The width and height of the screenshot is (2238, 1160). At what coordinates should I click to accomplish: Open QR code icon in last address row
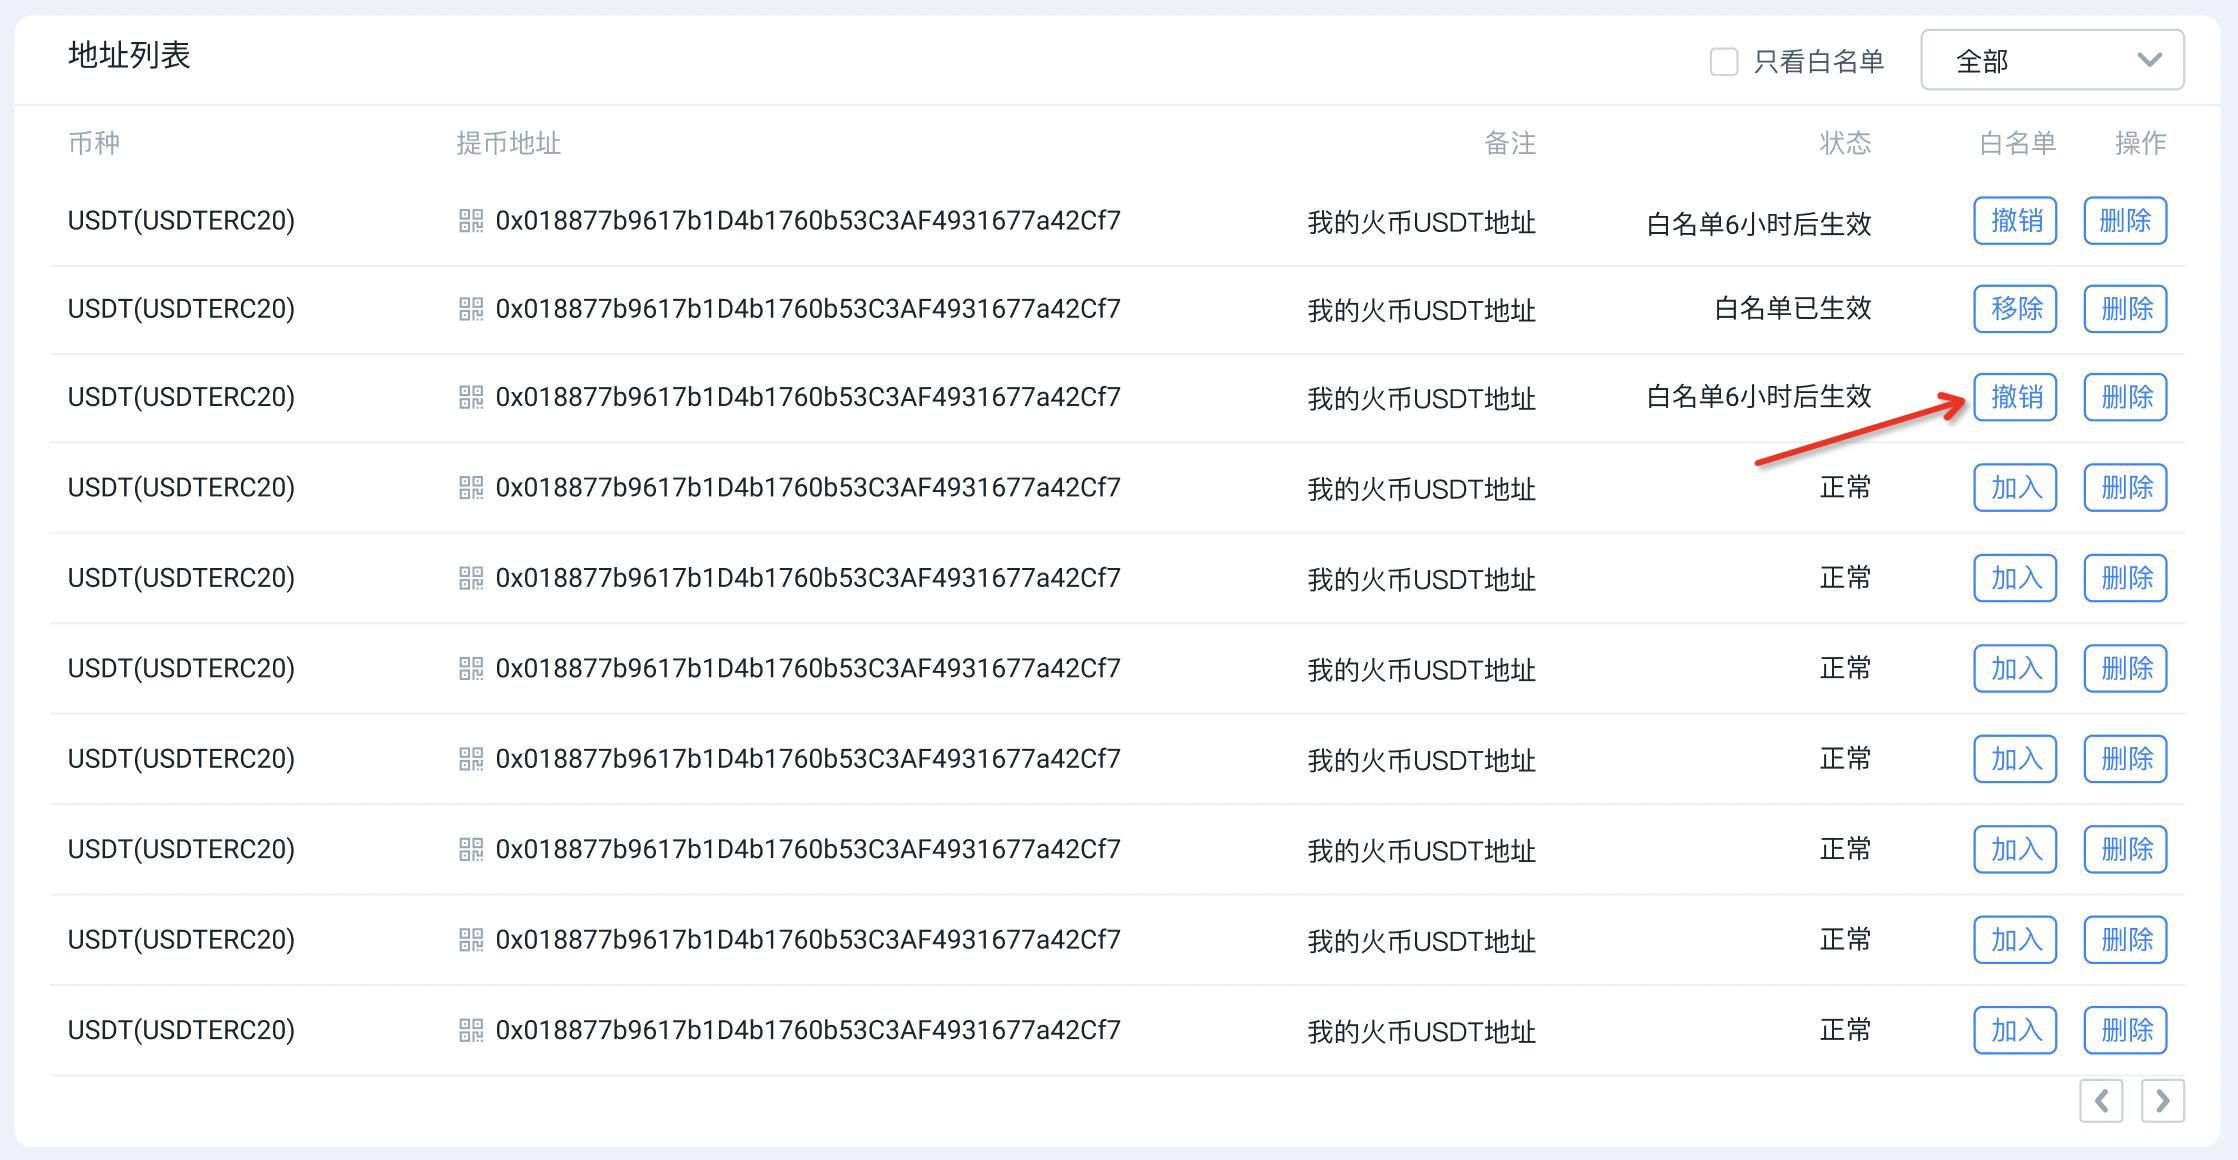coord(470,1030)
